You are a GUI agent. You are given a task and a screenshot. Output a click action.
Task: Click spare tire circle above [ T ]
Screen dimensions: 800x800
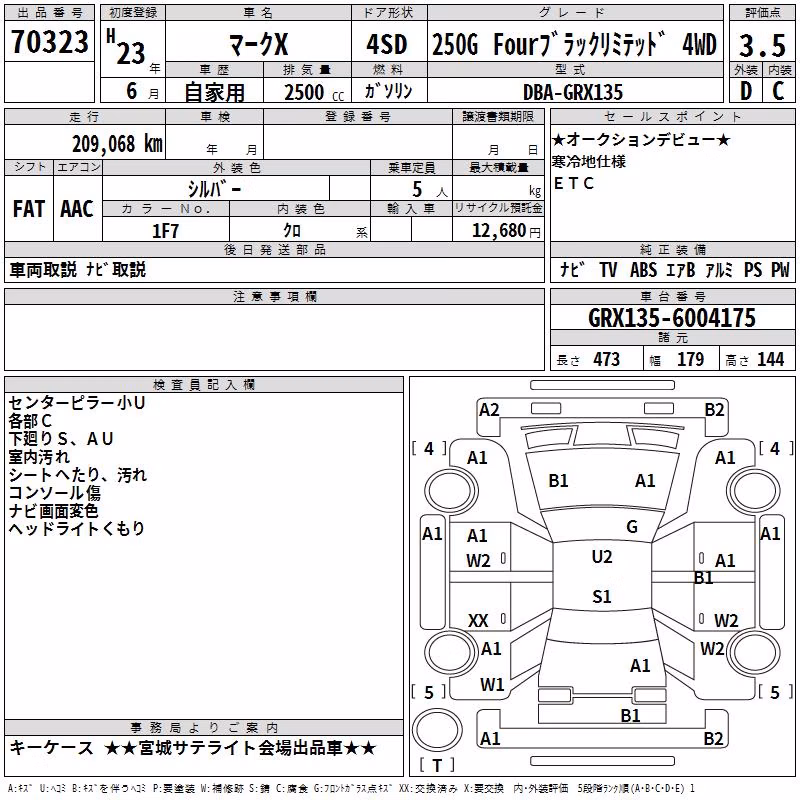(437, 729)
